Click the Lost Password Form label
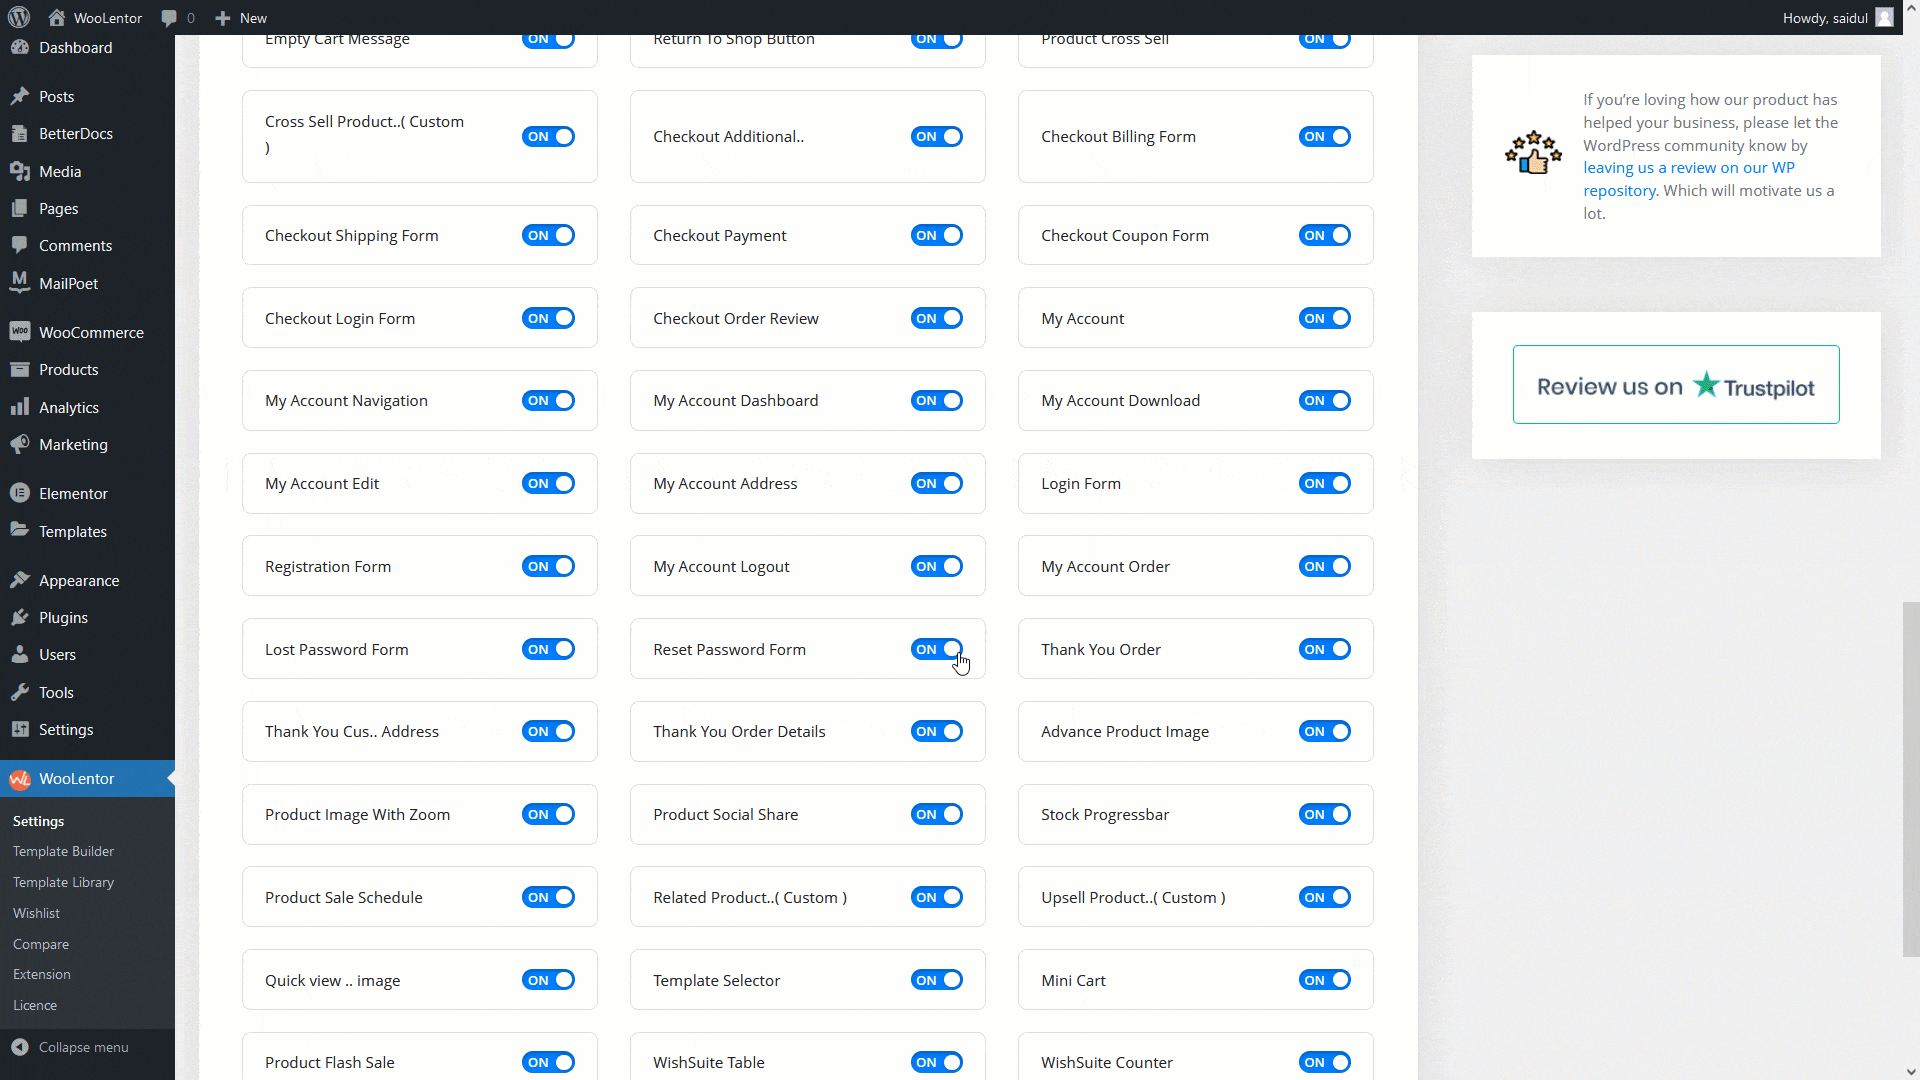Image resolution: width=1920 pixels, height=1080 pixels. click(337, 649)
